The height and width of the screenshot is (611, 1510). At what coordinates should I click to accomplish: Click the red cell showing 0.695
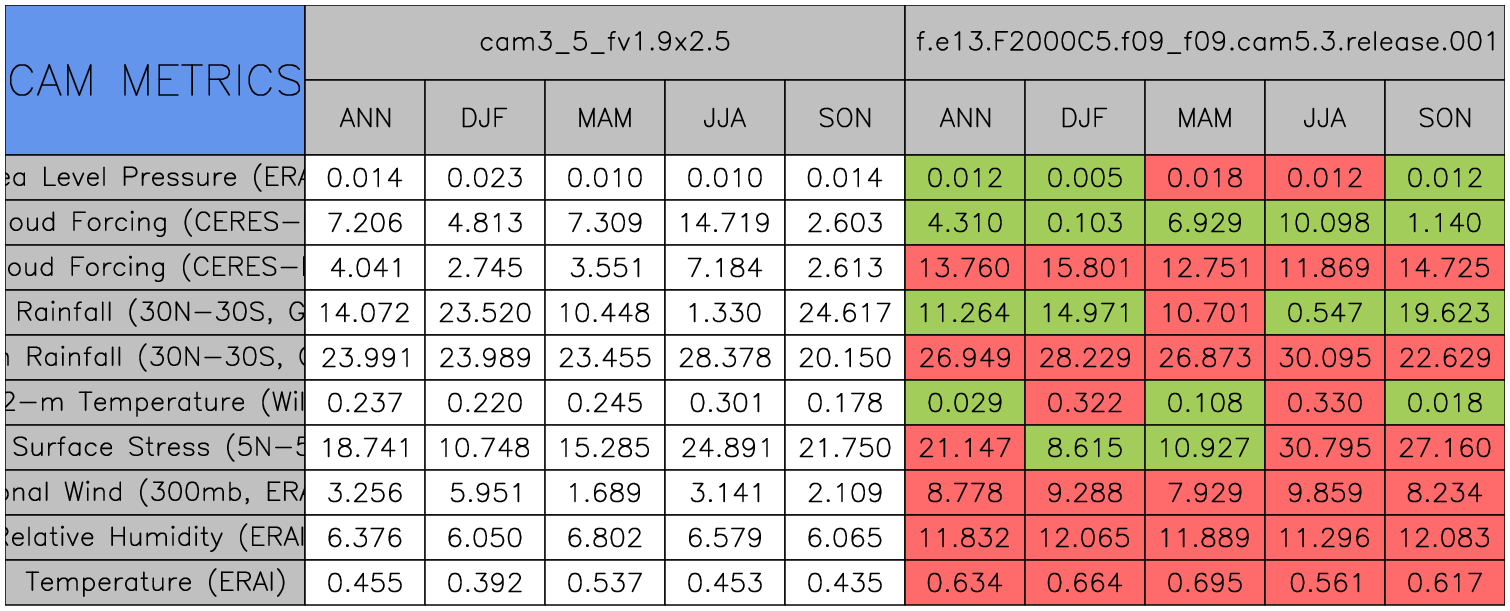point(1204,582)
